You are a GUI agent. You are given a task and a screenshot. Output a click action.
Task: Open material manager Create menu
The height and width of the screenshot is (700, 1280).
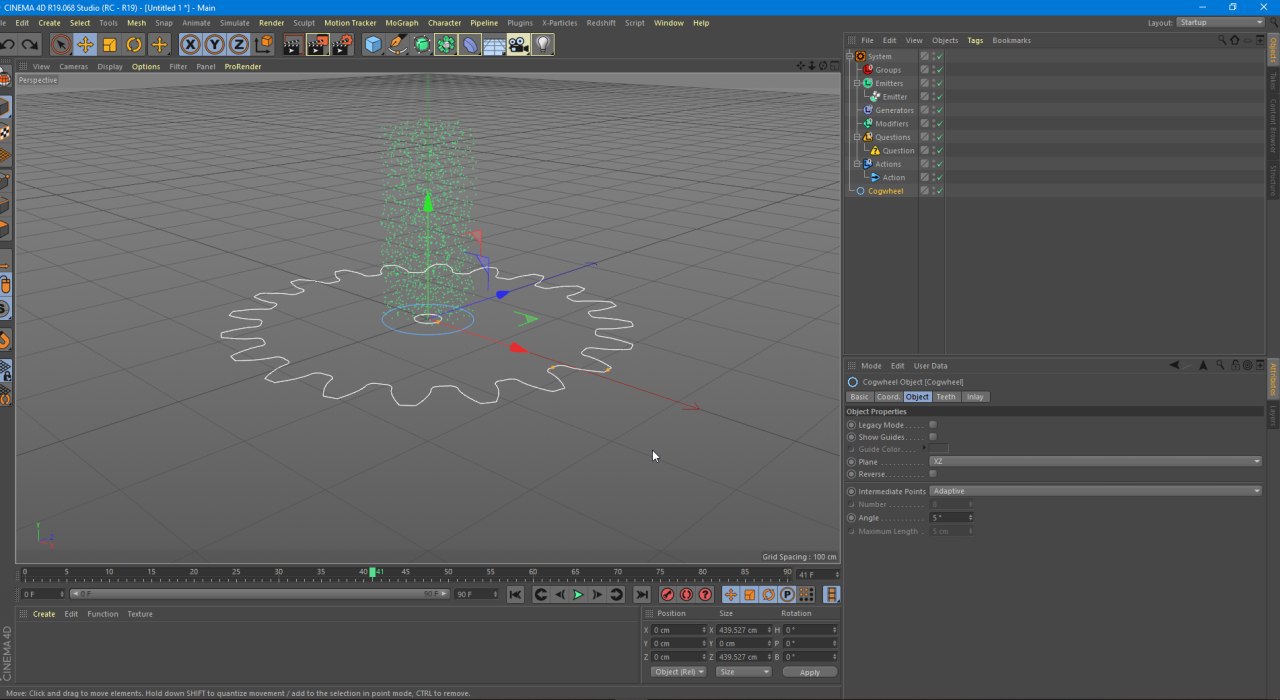tap(44, 614)
